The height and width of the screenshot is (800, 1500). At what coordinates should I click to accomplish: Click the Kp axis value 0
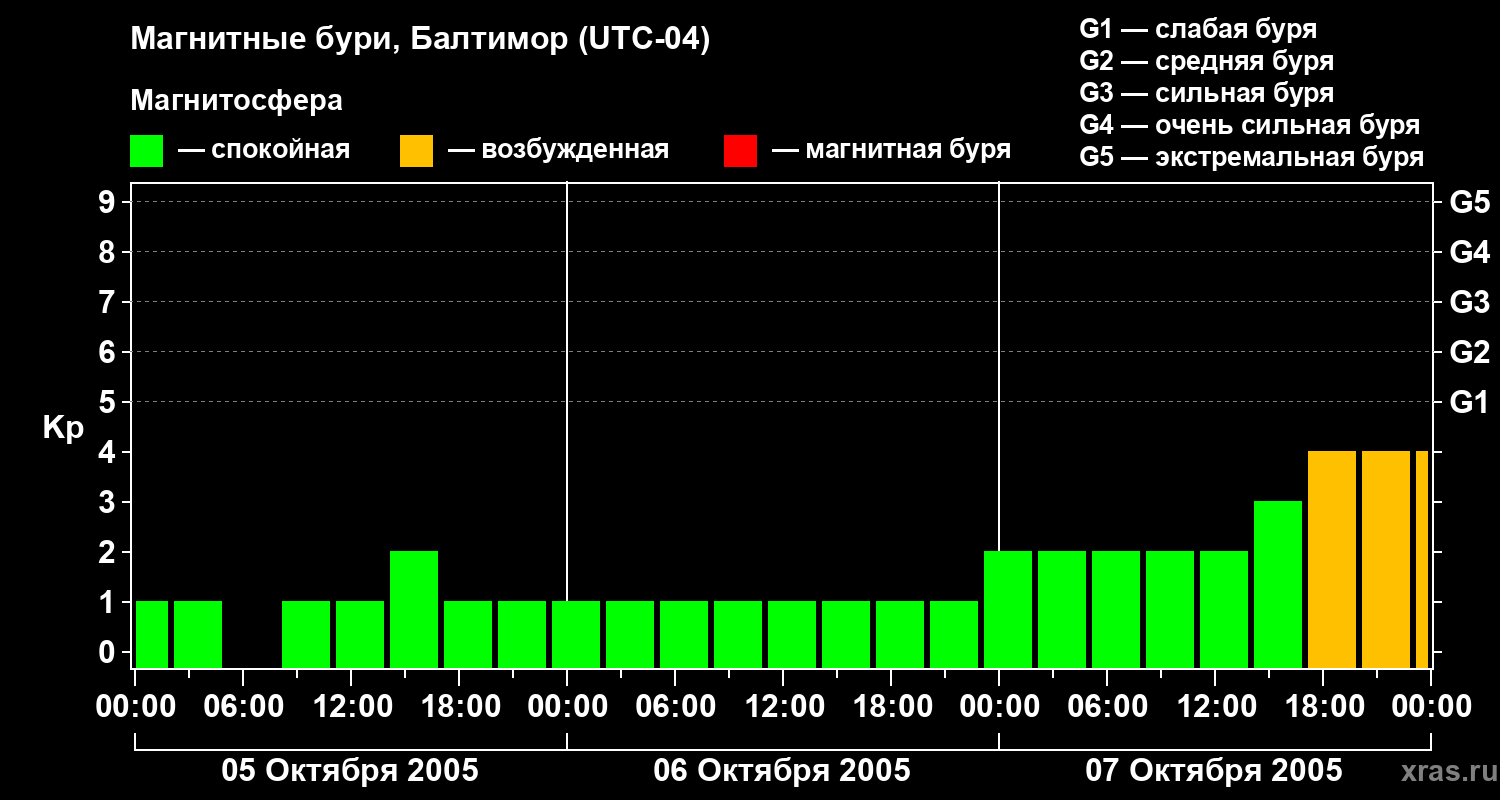tap(109, 652)
